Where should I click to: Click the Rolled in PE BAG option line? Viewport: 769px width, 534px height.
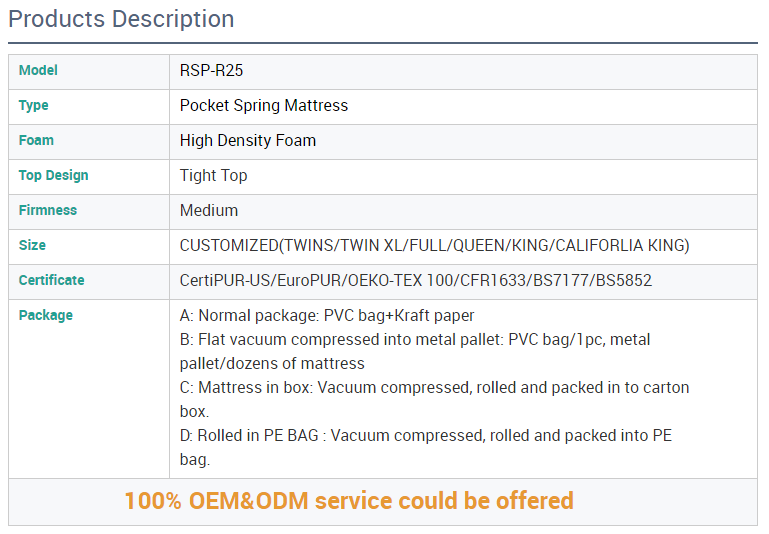[425, 436]
